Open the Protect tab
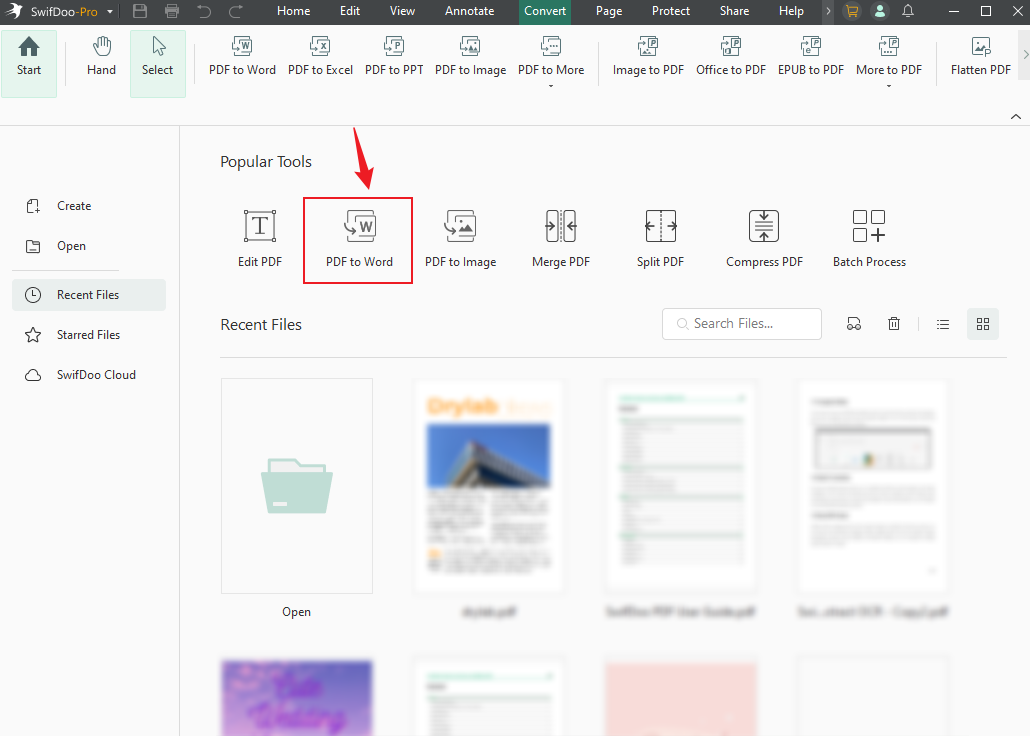The height and width of the screenshot is (736, 1030). click(x=671, y=11)
